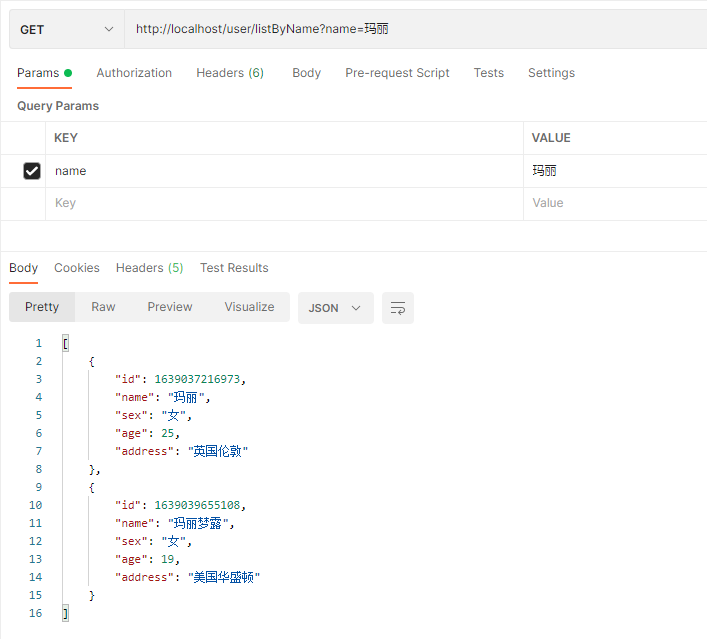Select the request Body tab
Screen dimensions: 707x639
point(306,73)
